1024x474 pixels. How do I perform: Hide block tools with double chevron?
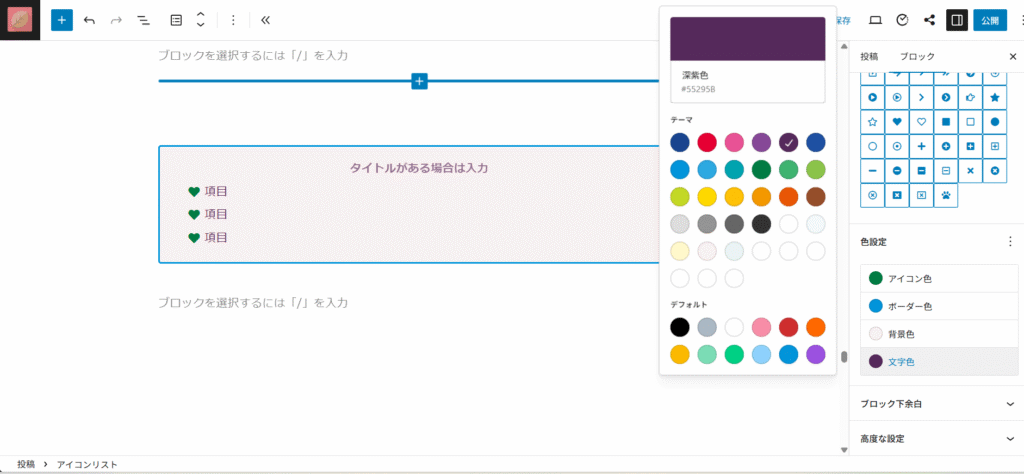tap(265, 20)
